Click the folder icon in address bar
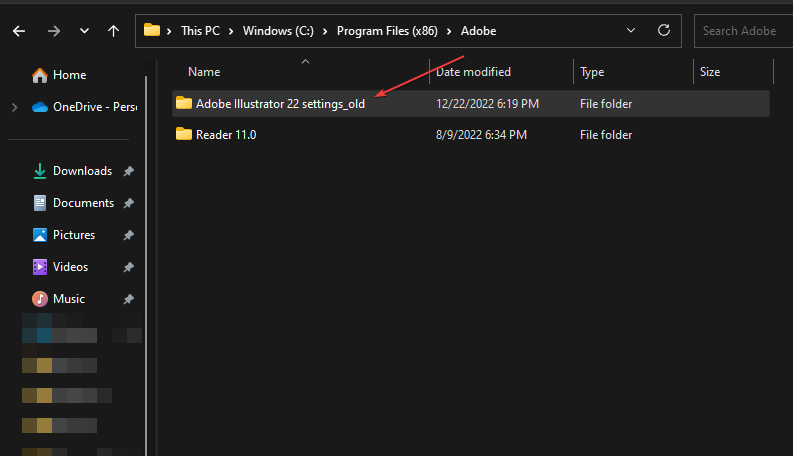793x456 pixels. click(152, 30)
